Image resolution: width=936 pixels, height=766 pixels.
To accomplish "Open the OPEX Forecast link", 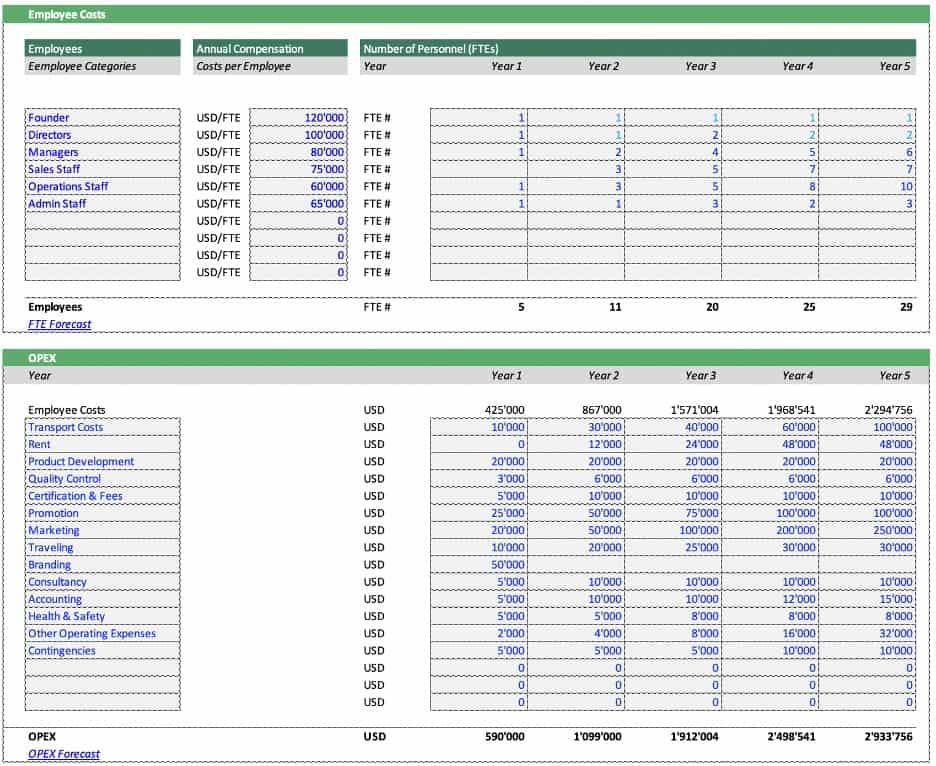I will coord(64,753).
